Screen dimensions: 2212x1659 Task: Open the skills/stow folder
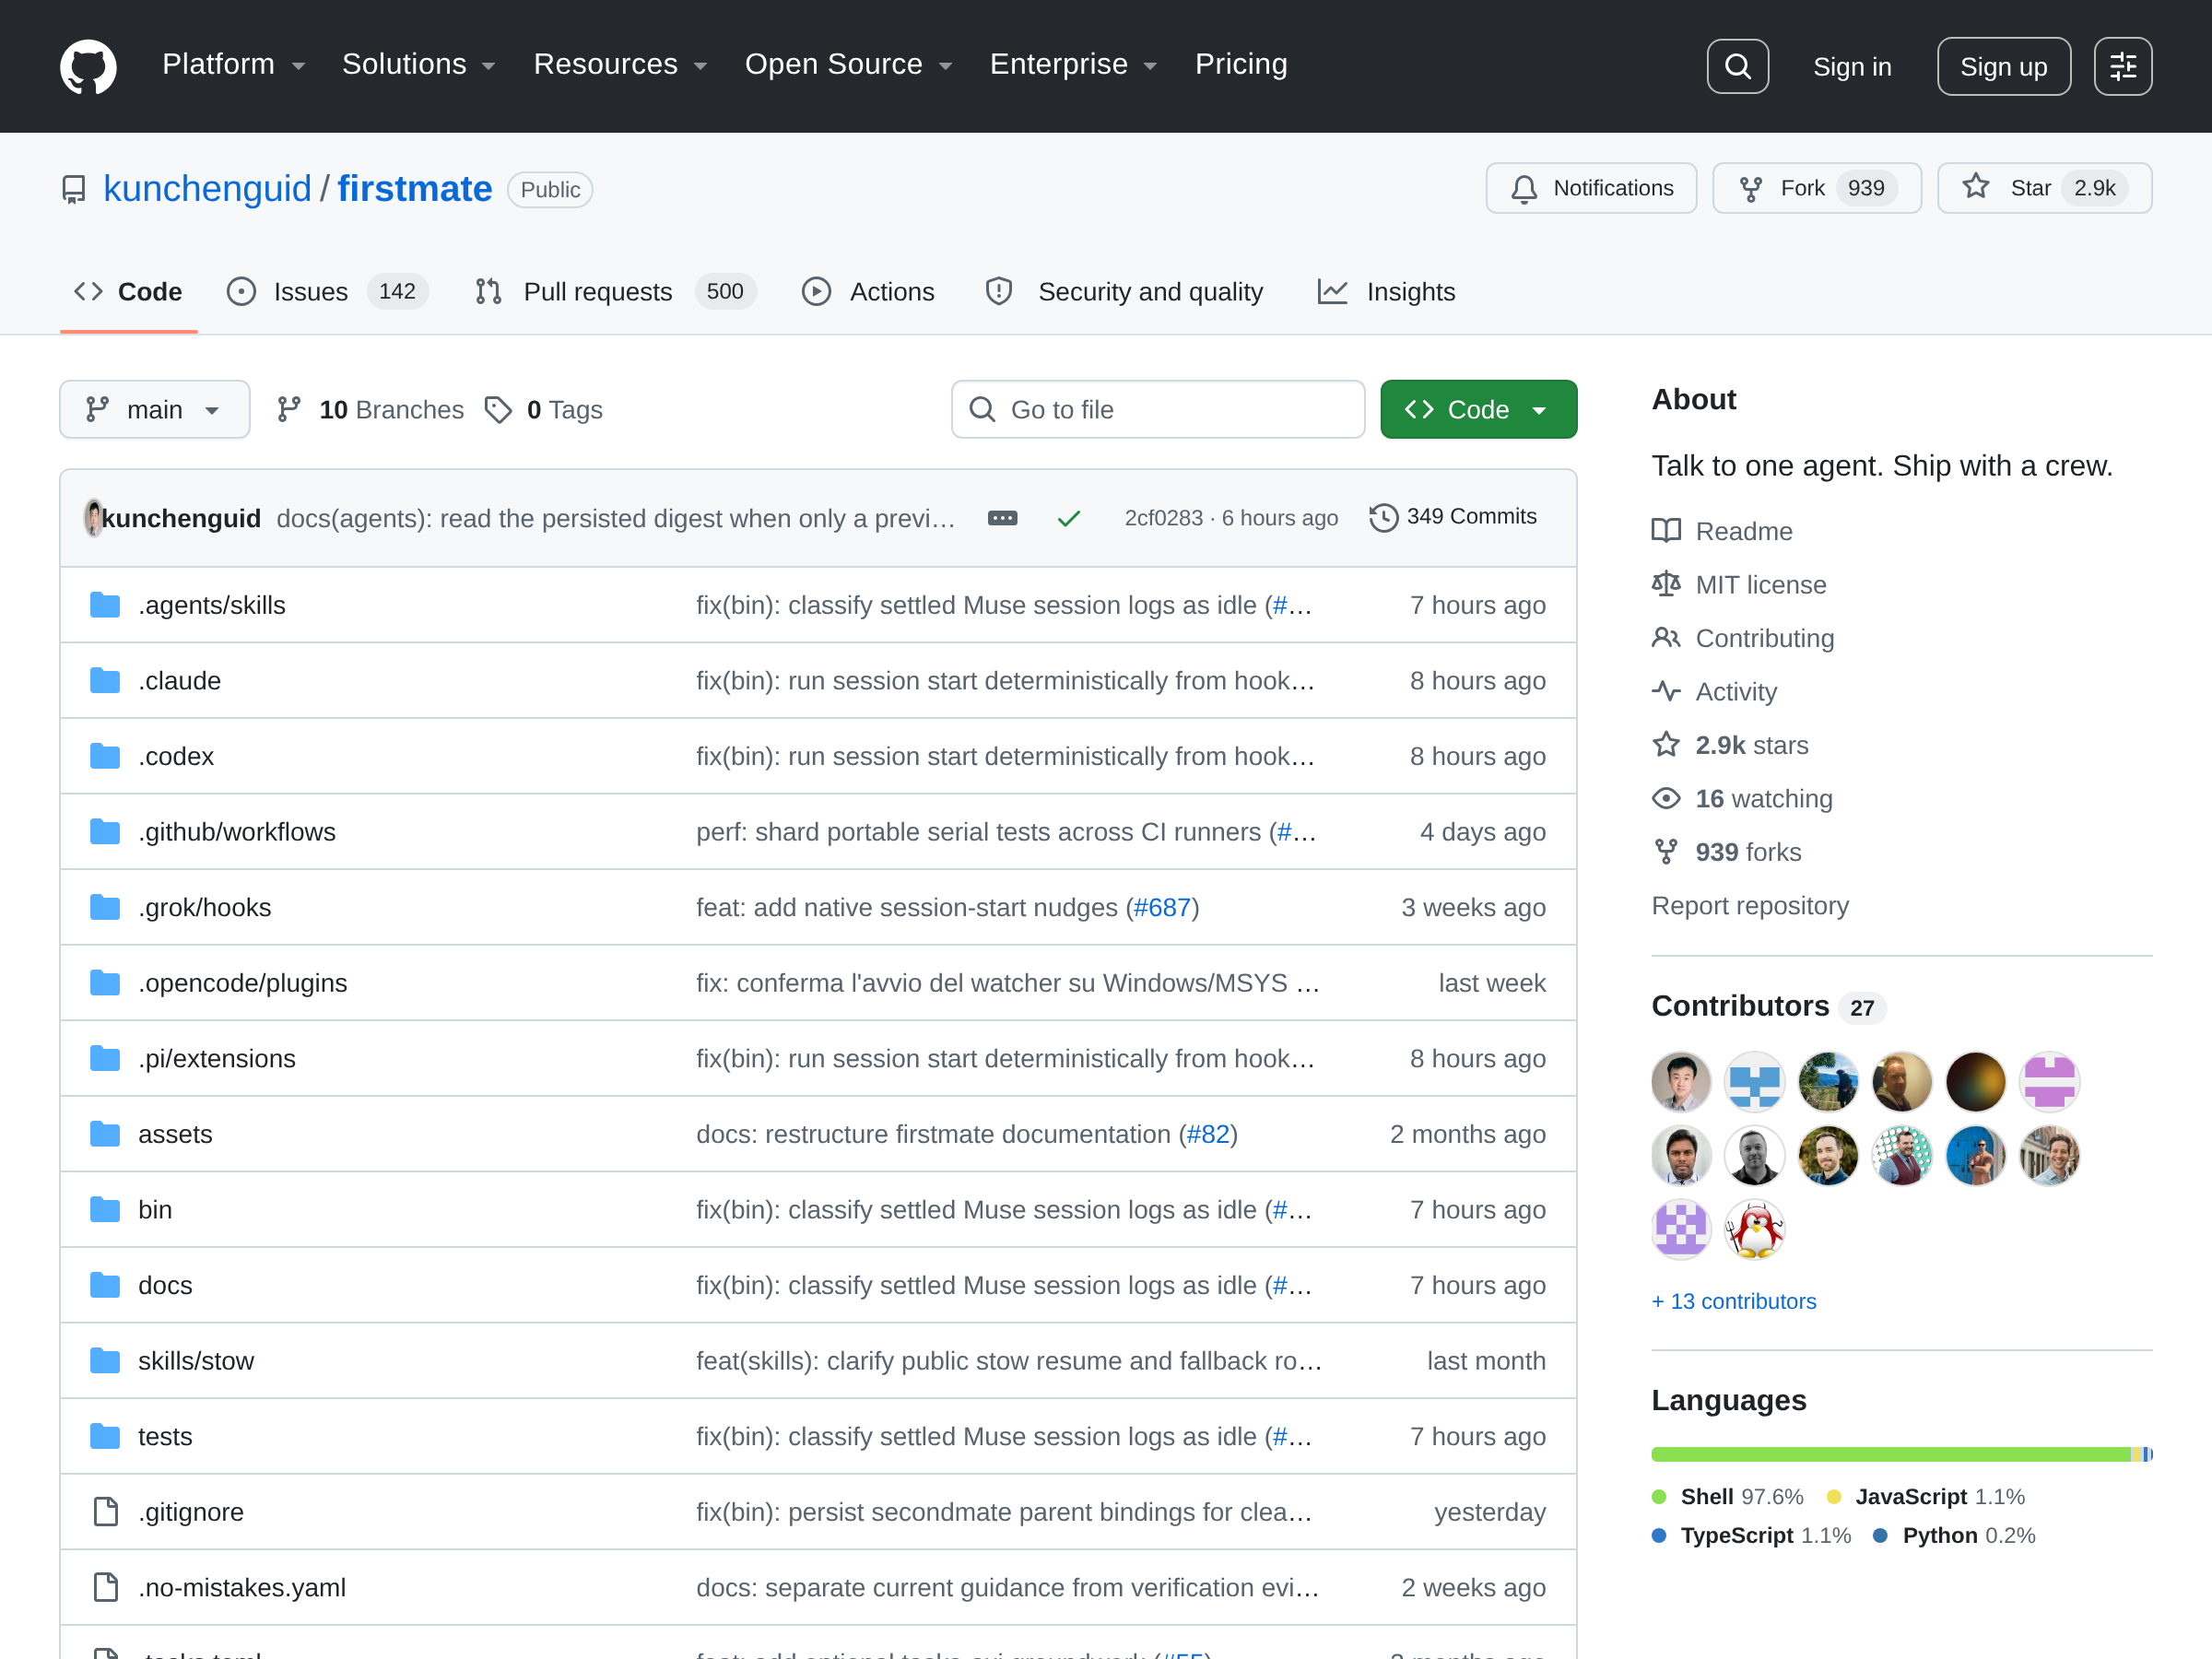point(196,1361)
